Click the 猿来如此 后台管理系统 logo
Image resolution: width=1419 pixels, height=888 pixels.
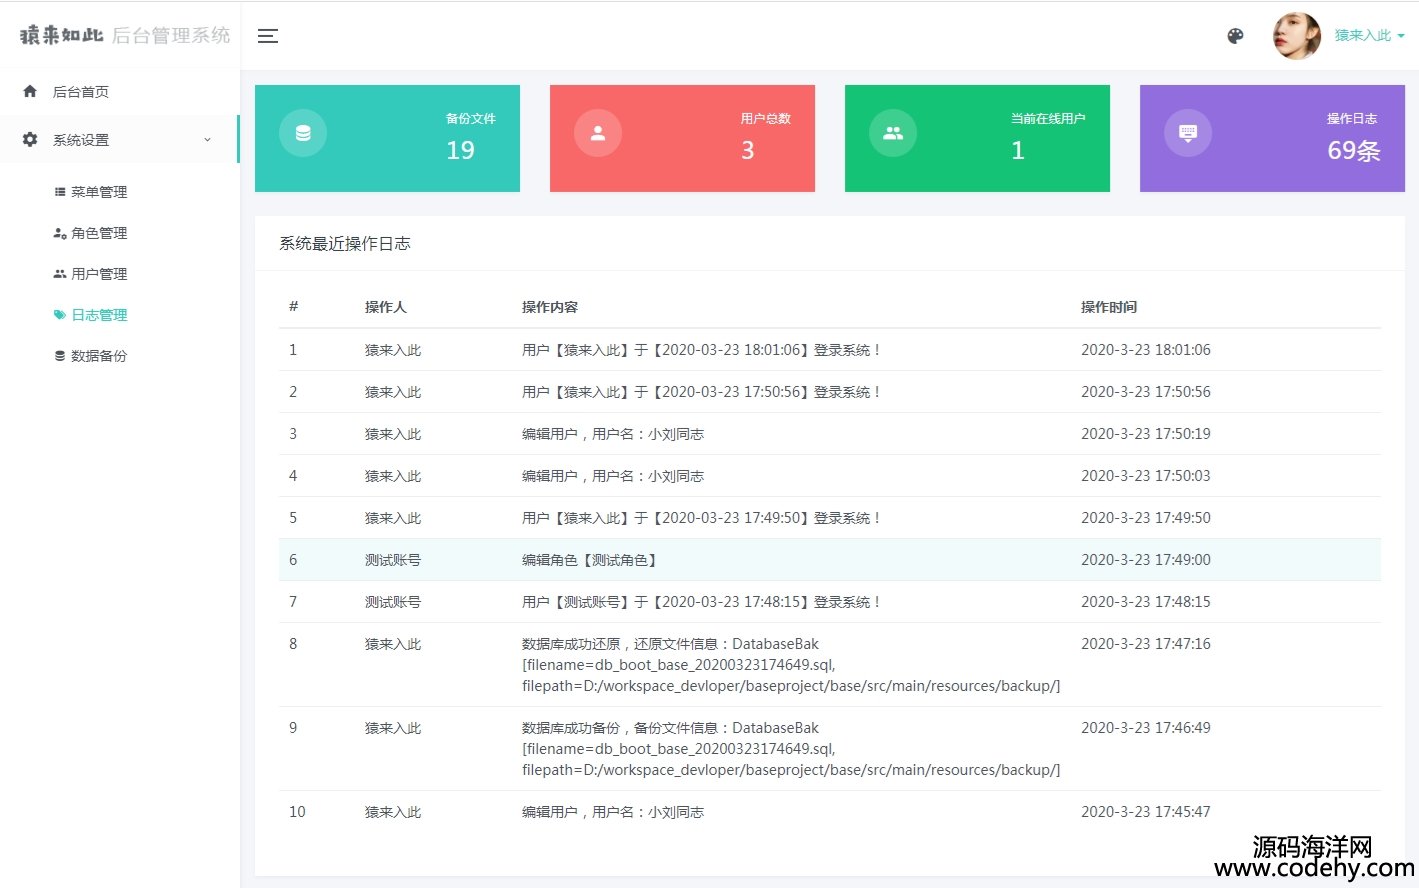coord(125,35)
